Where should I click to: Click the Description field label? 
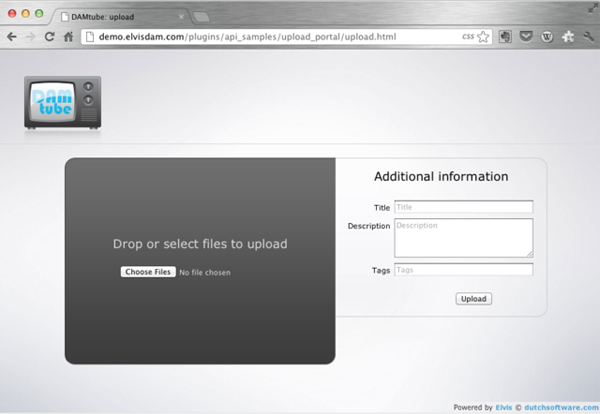click(369, 226)
